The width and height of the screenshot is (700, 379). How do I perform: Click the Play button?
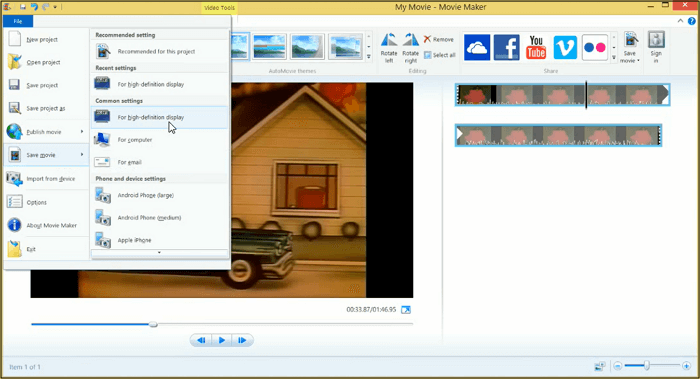222,340
